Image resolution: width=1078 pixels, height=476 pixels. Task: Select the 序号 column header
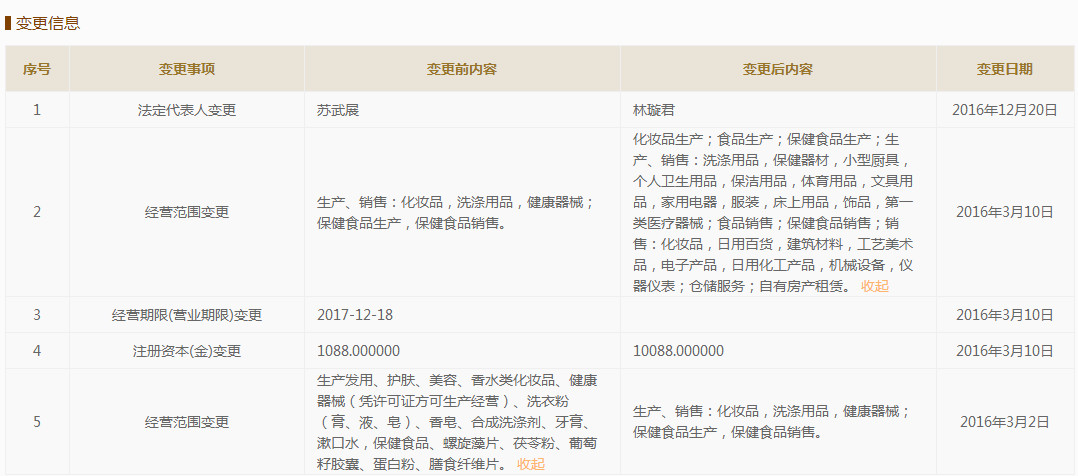pyautogui.click(x=37, y=69)
